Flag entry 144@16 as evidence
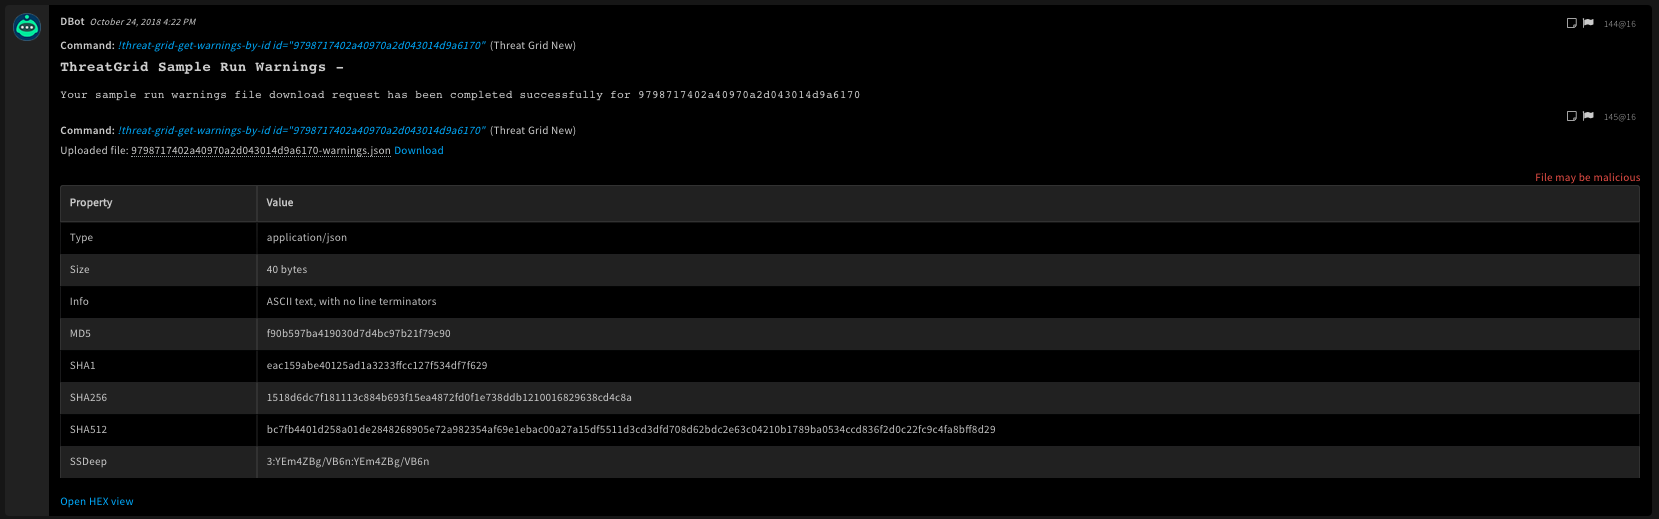The image size is (1659, 519). click(x=1588, y=23)
